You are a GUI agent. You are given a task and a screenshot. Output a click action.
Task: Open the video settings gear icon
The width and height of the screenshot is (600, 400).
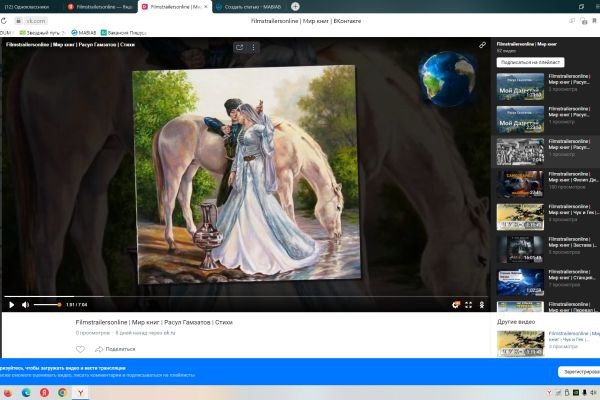455,305
